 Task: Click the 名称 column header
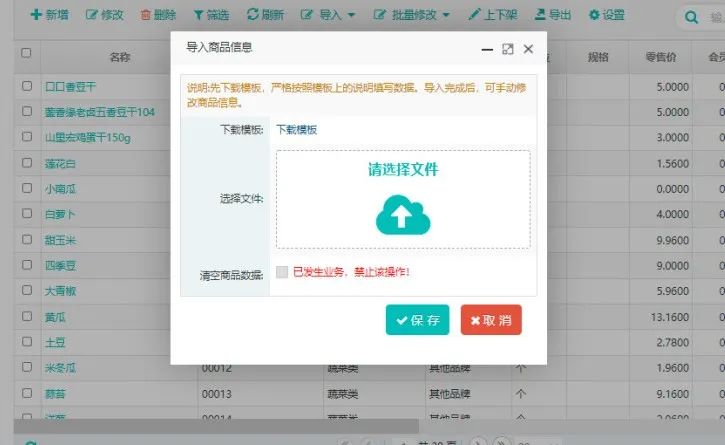[120, 57]
